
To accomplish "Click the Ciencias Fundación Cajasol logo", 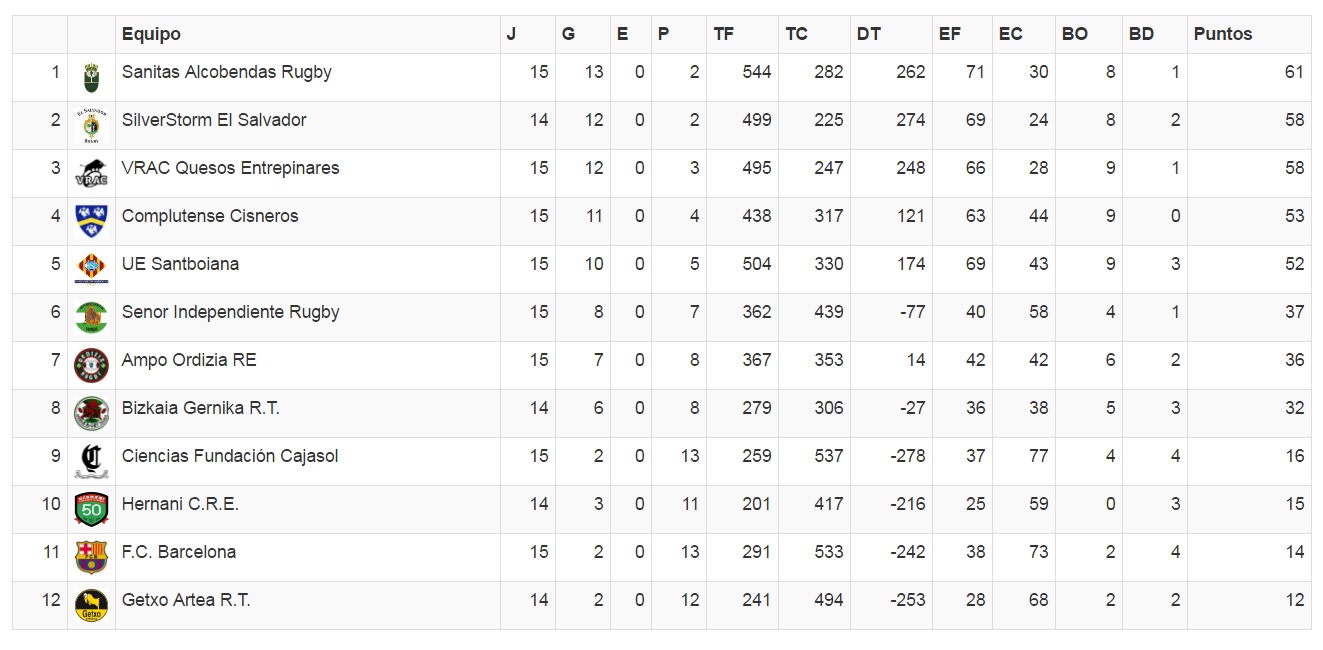I will tap(91, 461).
